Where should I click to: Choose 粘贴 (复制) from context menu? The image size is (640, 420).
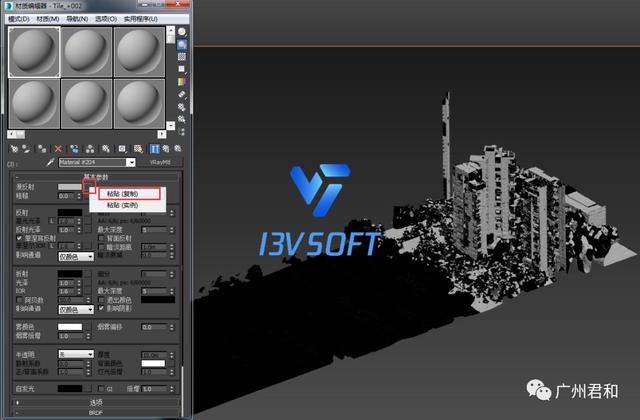click(128, 193)
